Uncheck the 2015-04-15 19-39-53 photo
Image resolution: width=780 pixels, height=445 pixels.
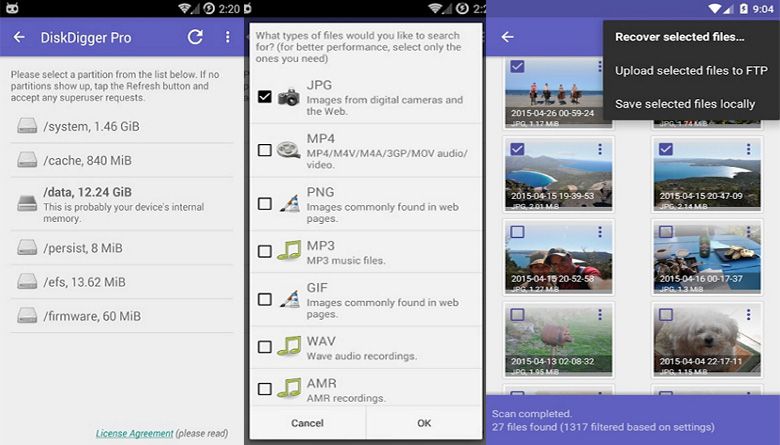[517, 149]
